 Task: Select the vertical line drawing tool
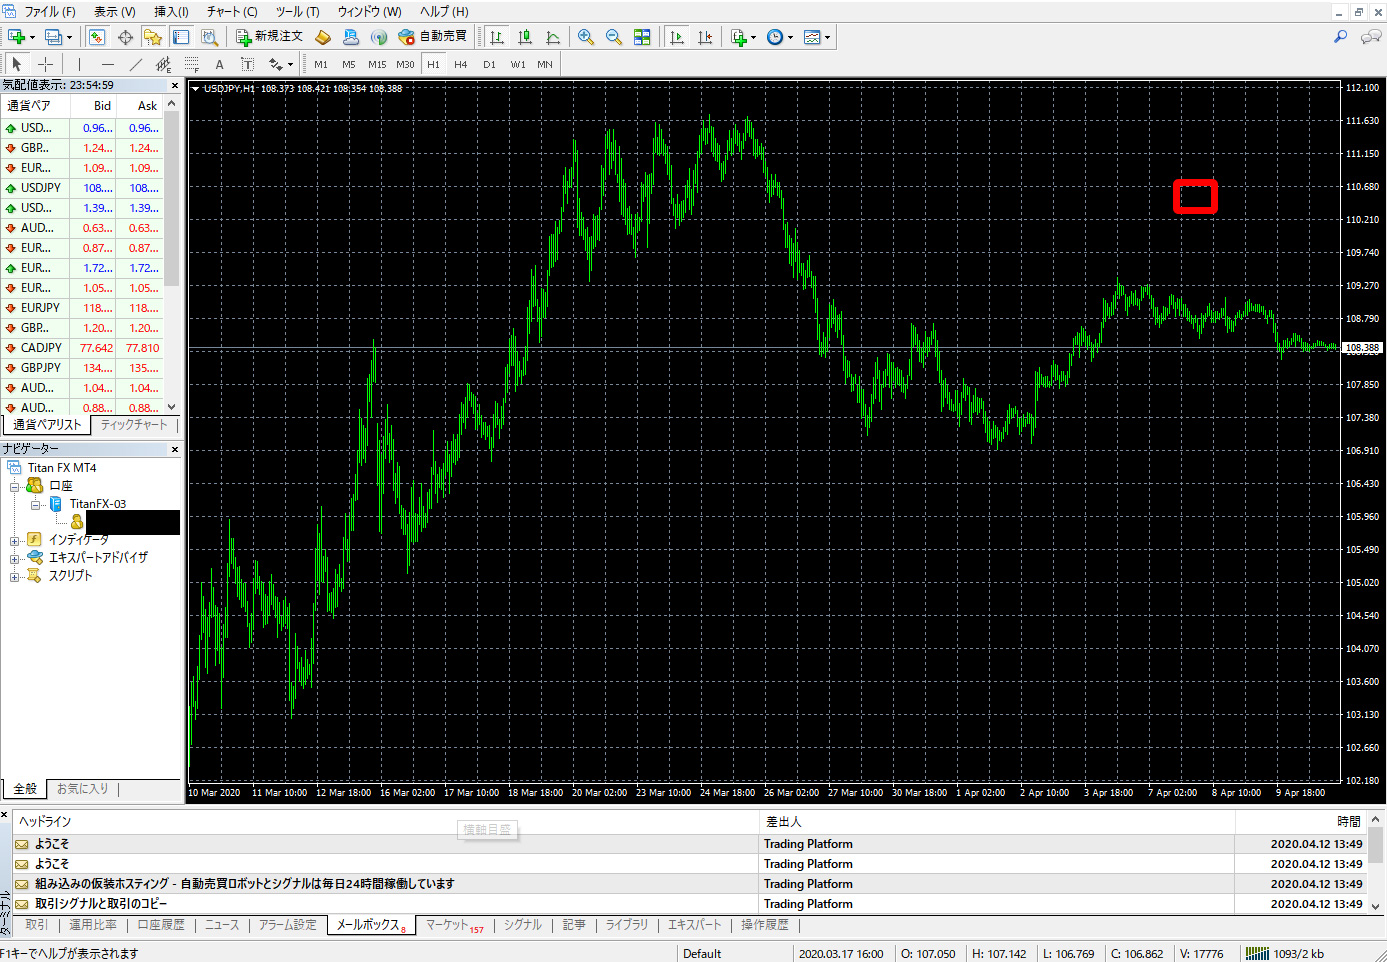79,64
